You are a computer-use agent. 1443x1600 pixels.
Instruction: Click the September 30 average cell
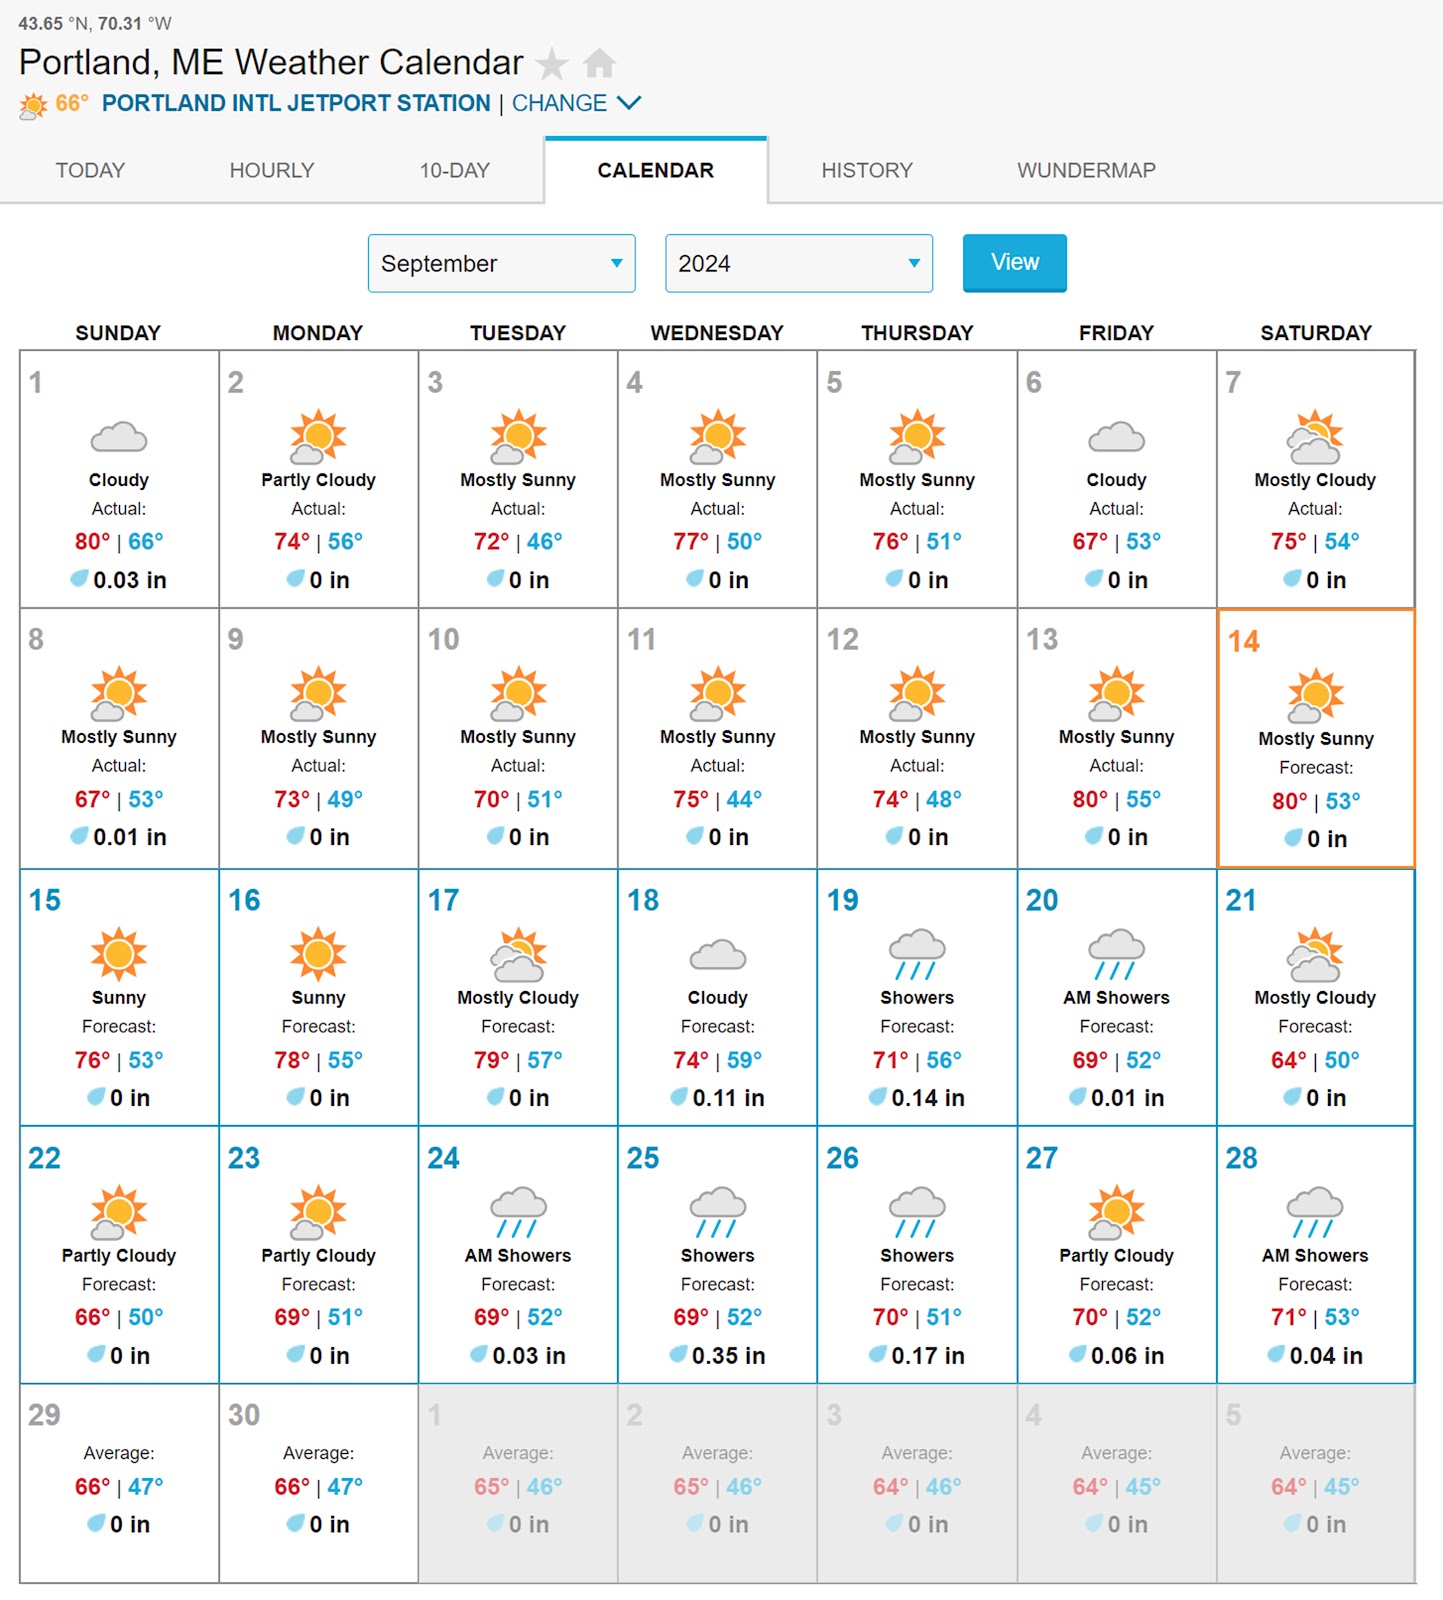pos(318,1483)
